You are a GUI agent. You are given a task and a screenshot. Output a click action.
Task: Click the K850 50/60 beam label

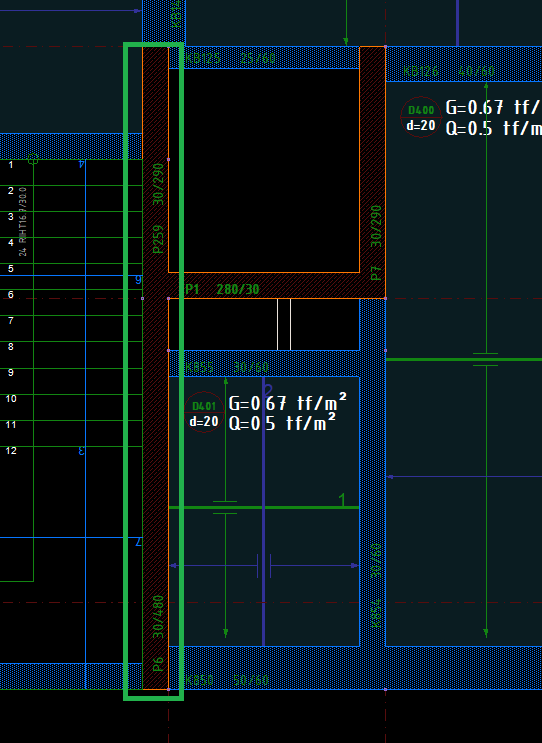(226, 680)
